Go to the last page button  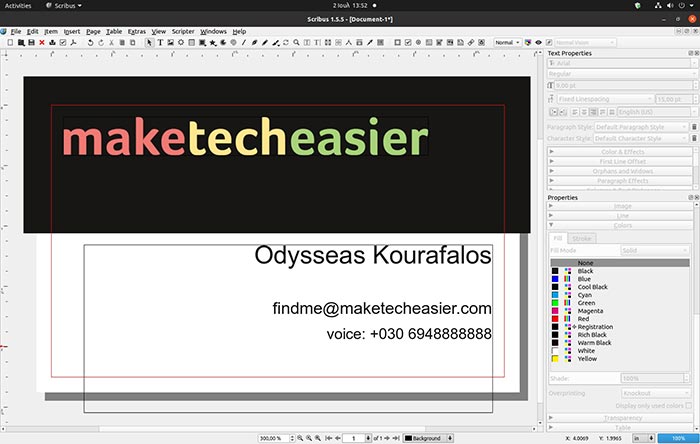(396, 438)
